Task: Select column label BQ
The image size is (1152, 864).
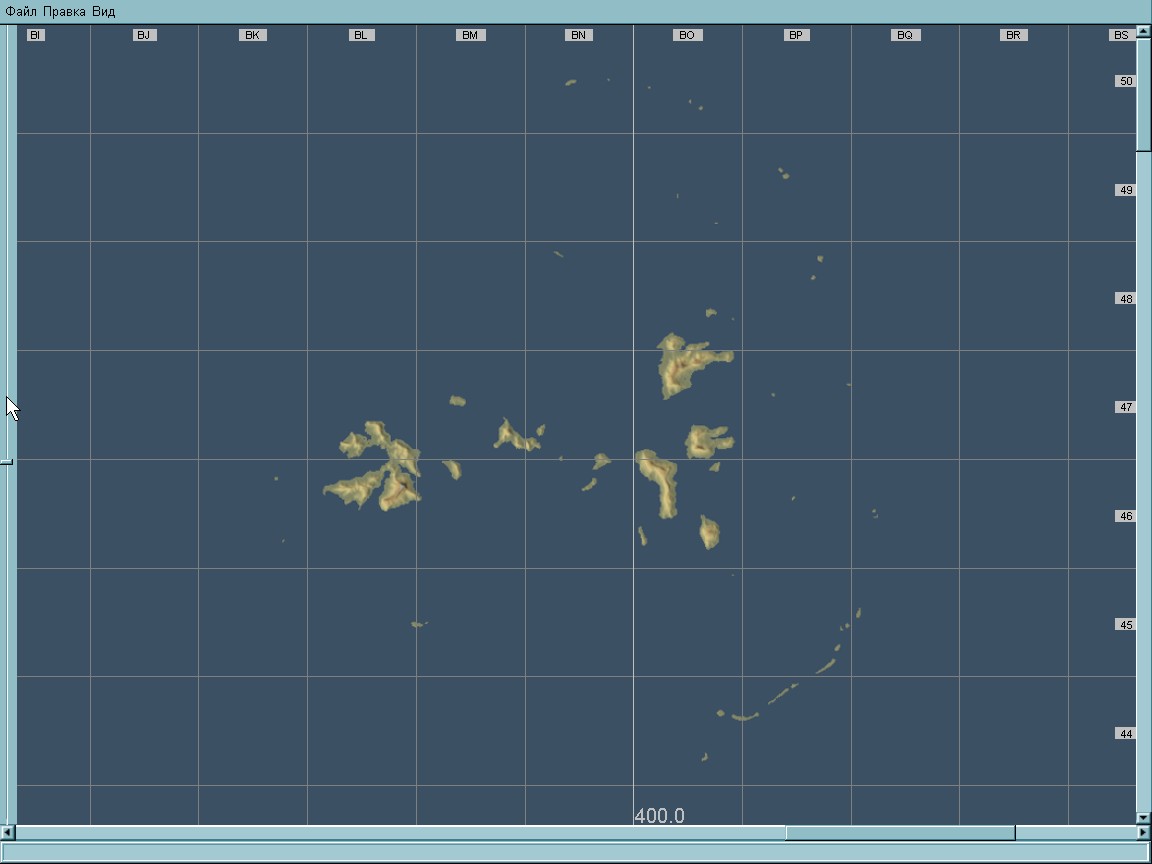Action: [x=905, y=35]
